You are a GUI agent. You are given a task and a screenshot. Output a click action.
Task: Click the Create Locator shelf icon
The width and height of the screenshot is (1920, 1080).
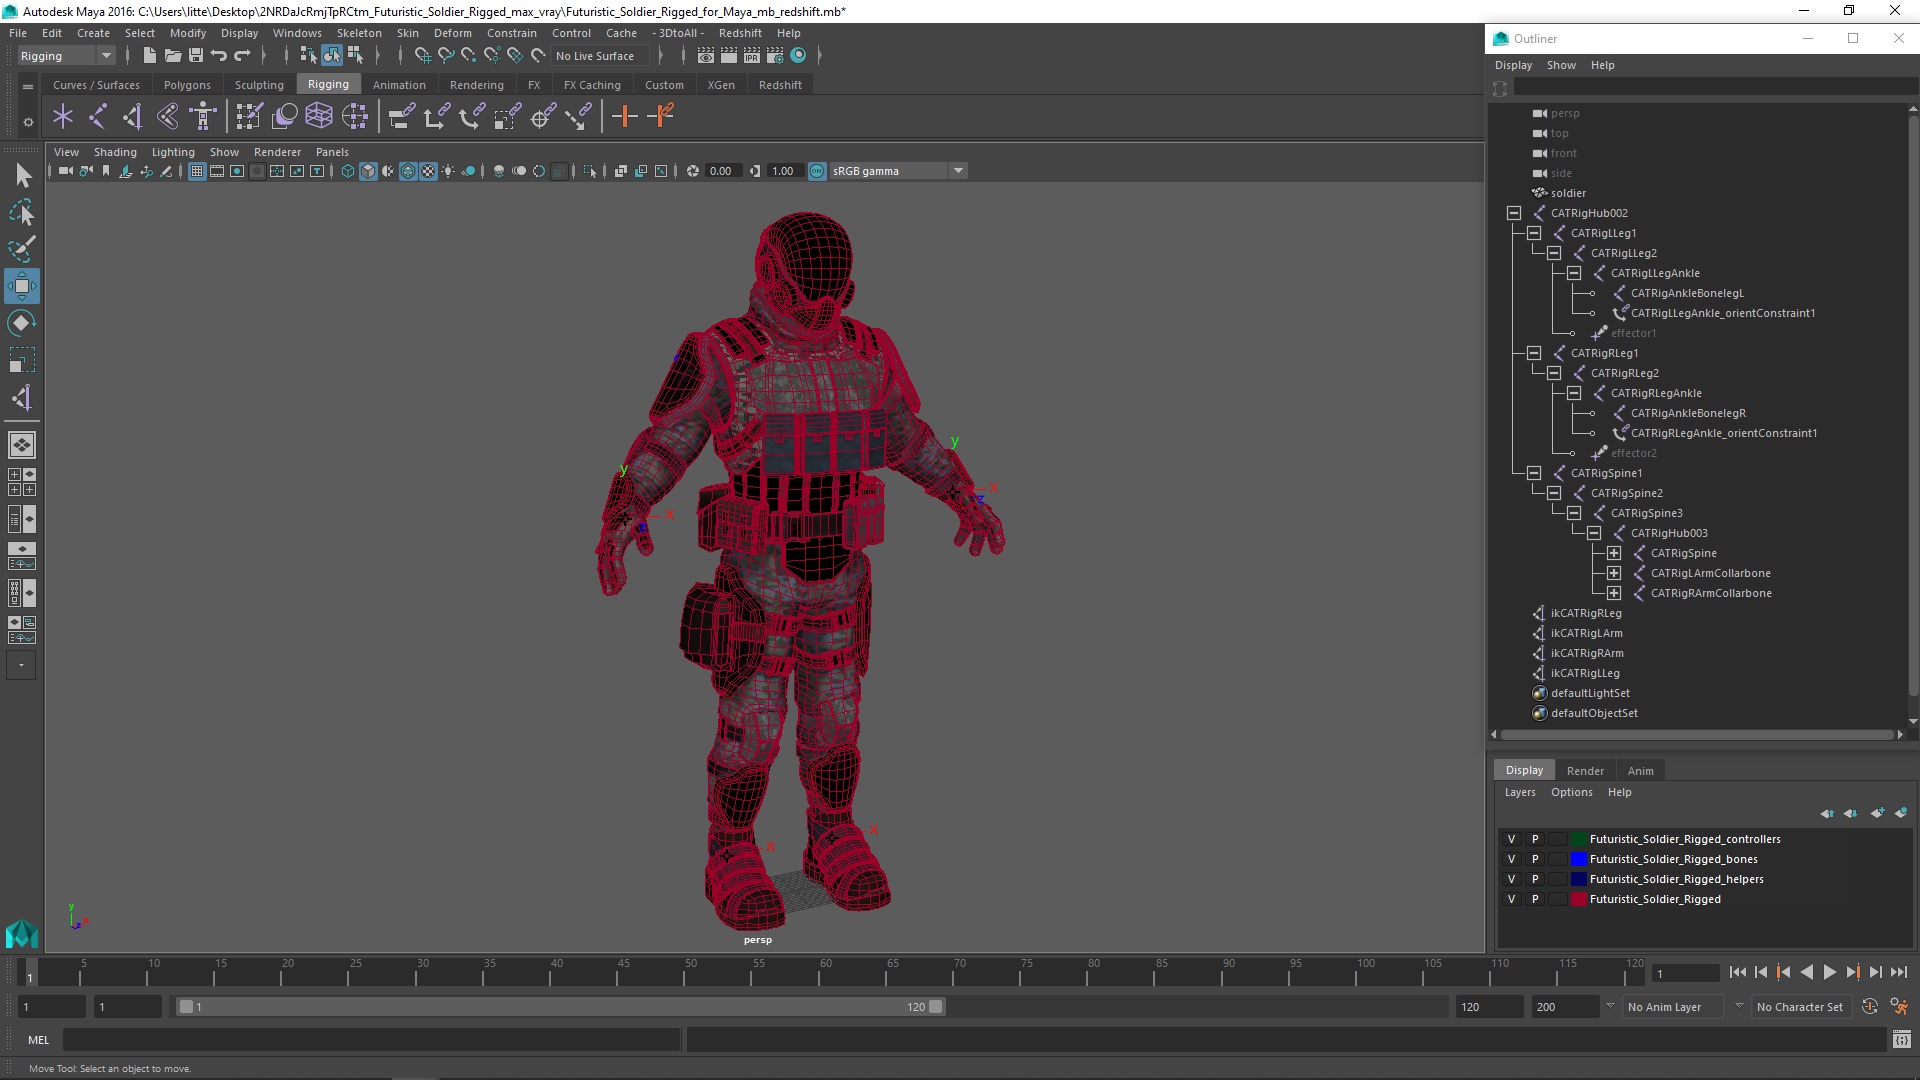click(x=63, y=117)
